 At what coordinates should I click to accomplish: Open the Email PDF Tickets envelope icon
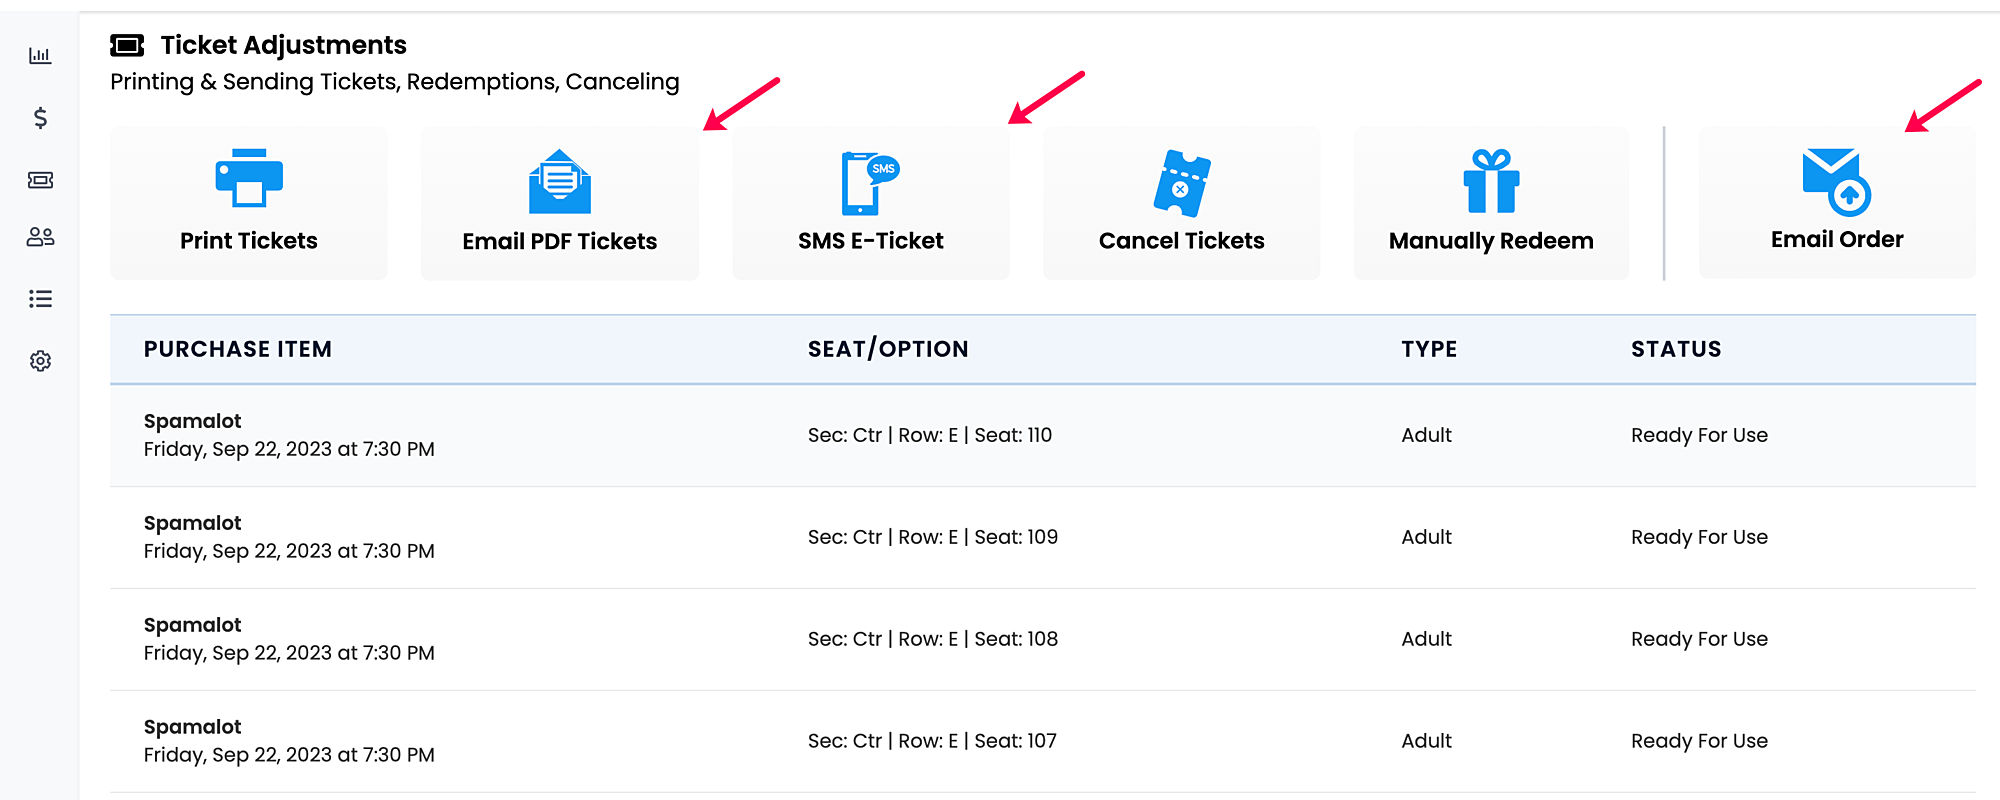click(x=560, y=181)
